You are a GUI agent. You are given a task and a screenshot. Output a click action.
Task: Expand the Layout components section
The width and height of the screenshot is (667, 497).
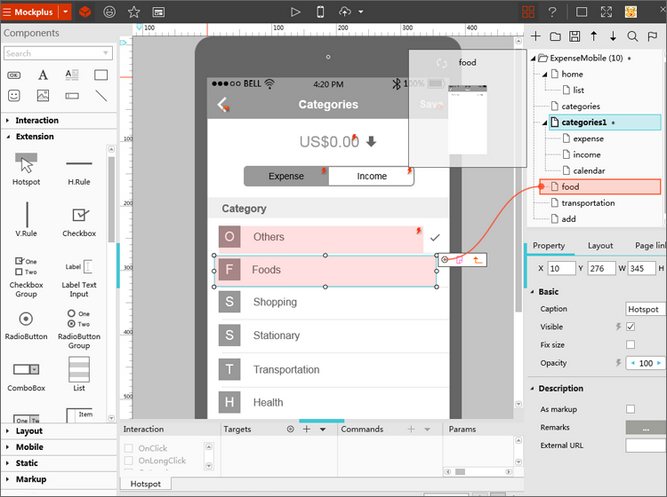point(29,431)
